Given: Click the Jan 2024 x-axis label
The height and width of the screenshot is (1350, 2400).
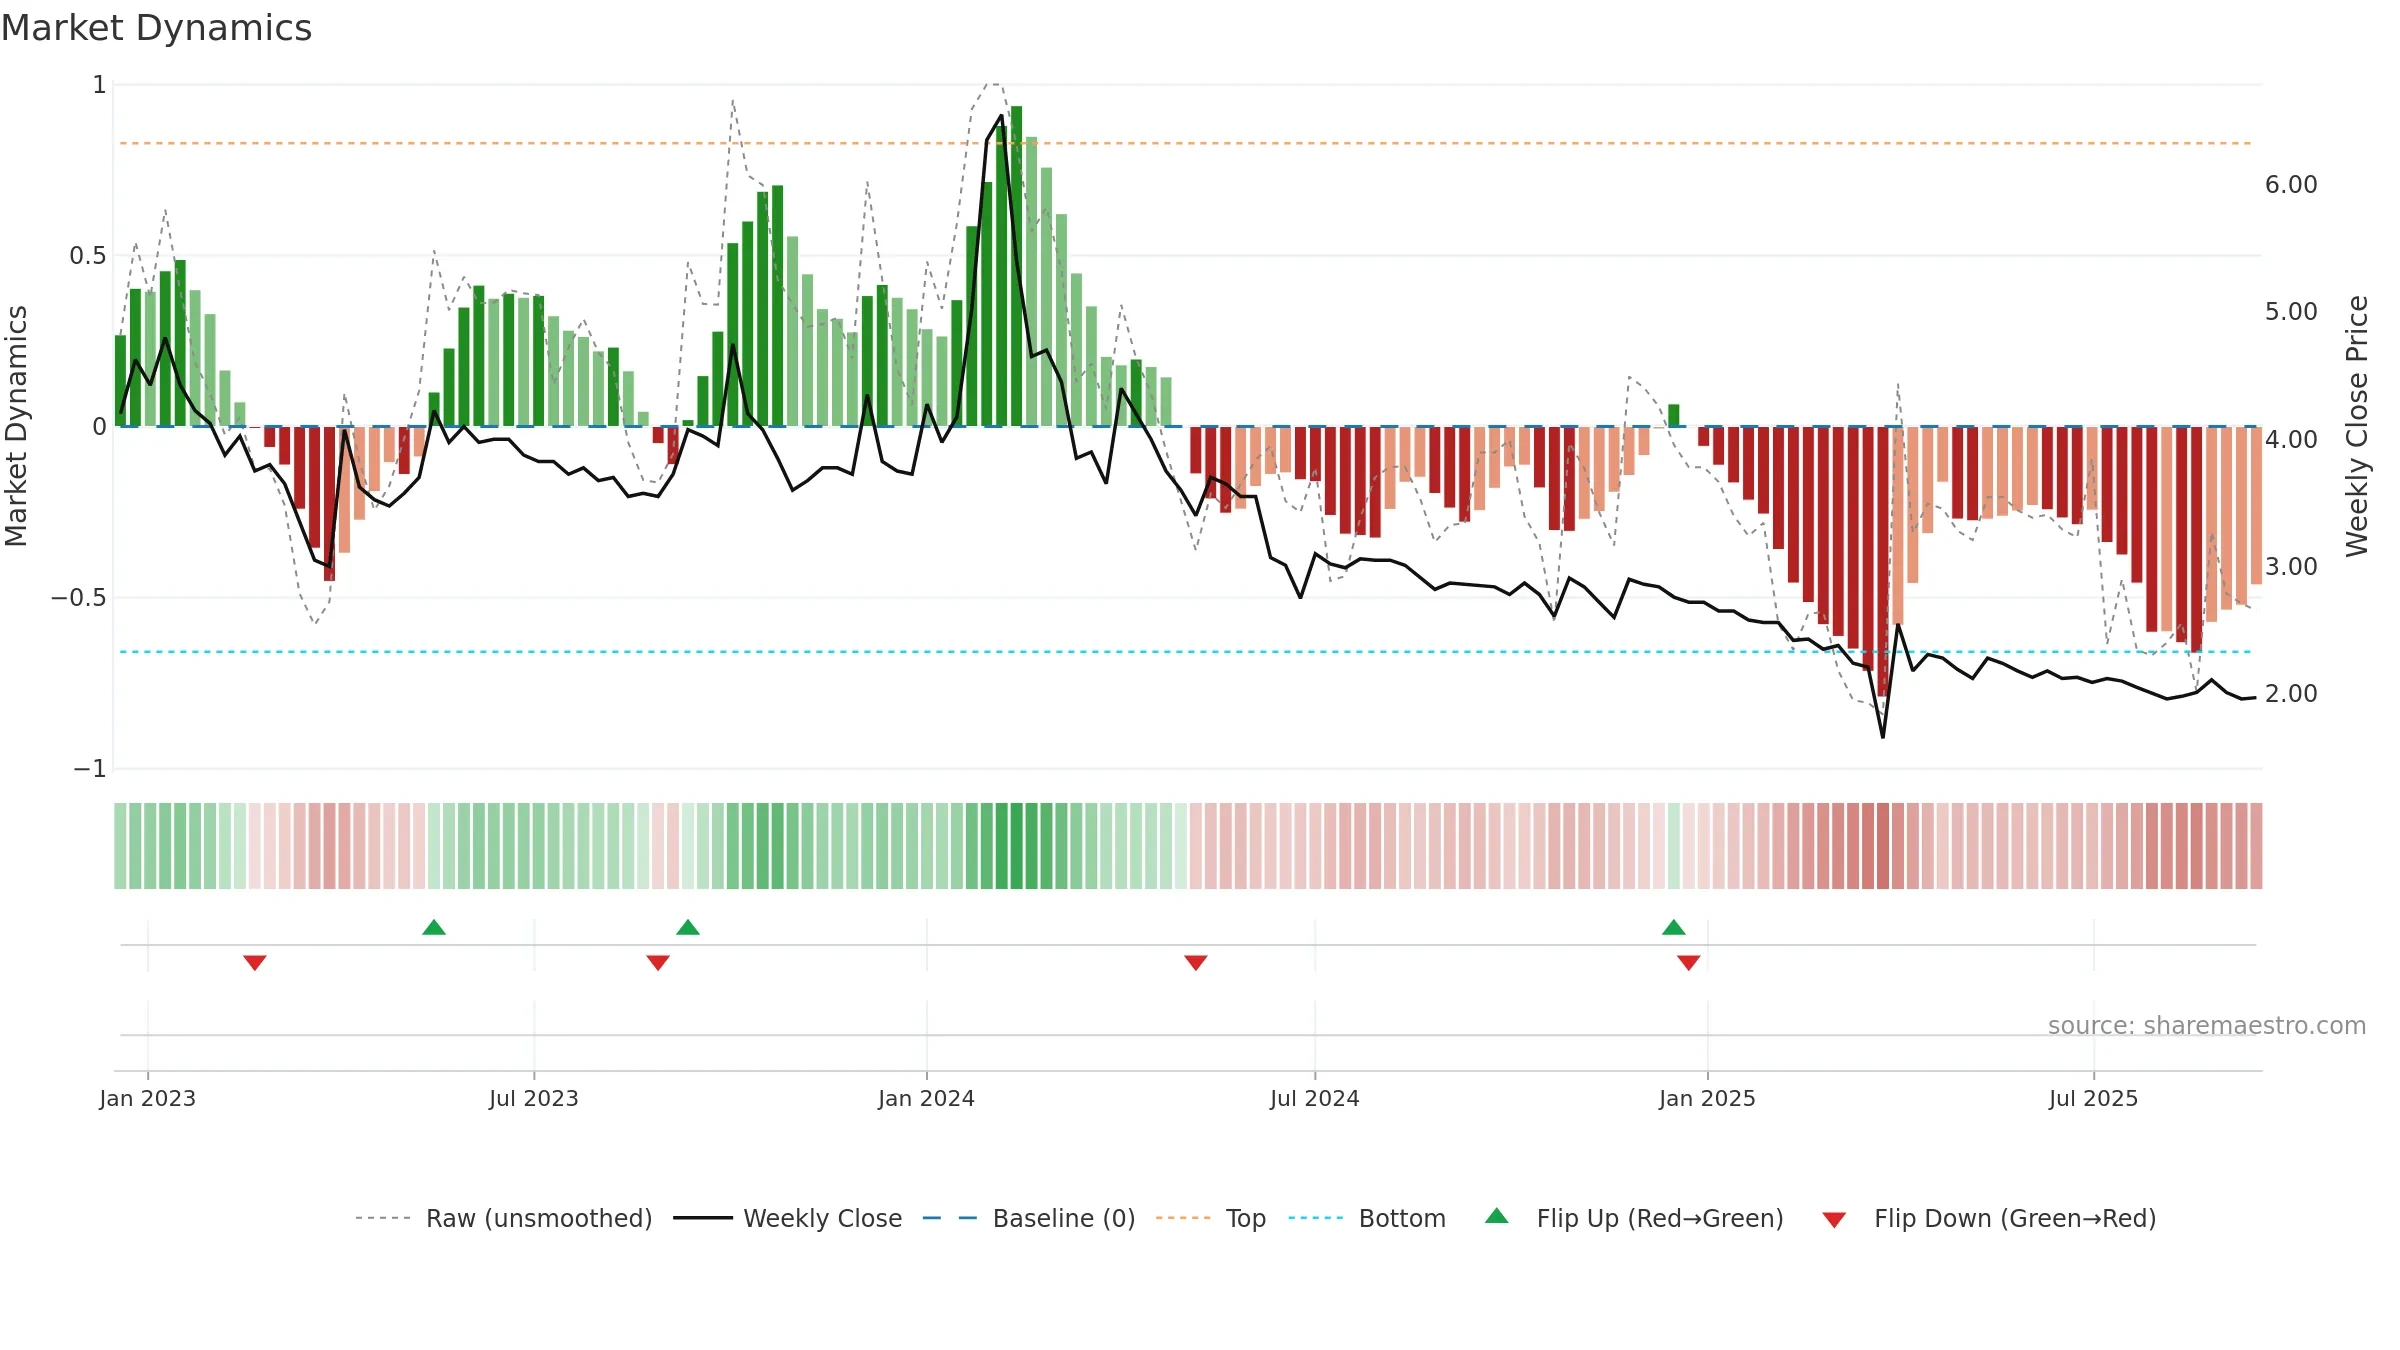Looking at the screenshot, I should (927, 1098).
